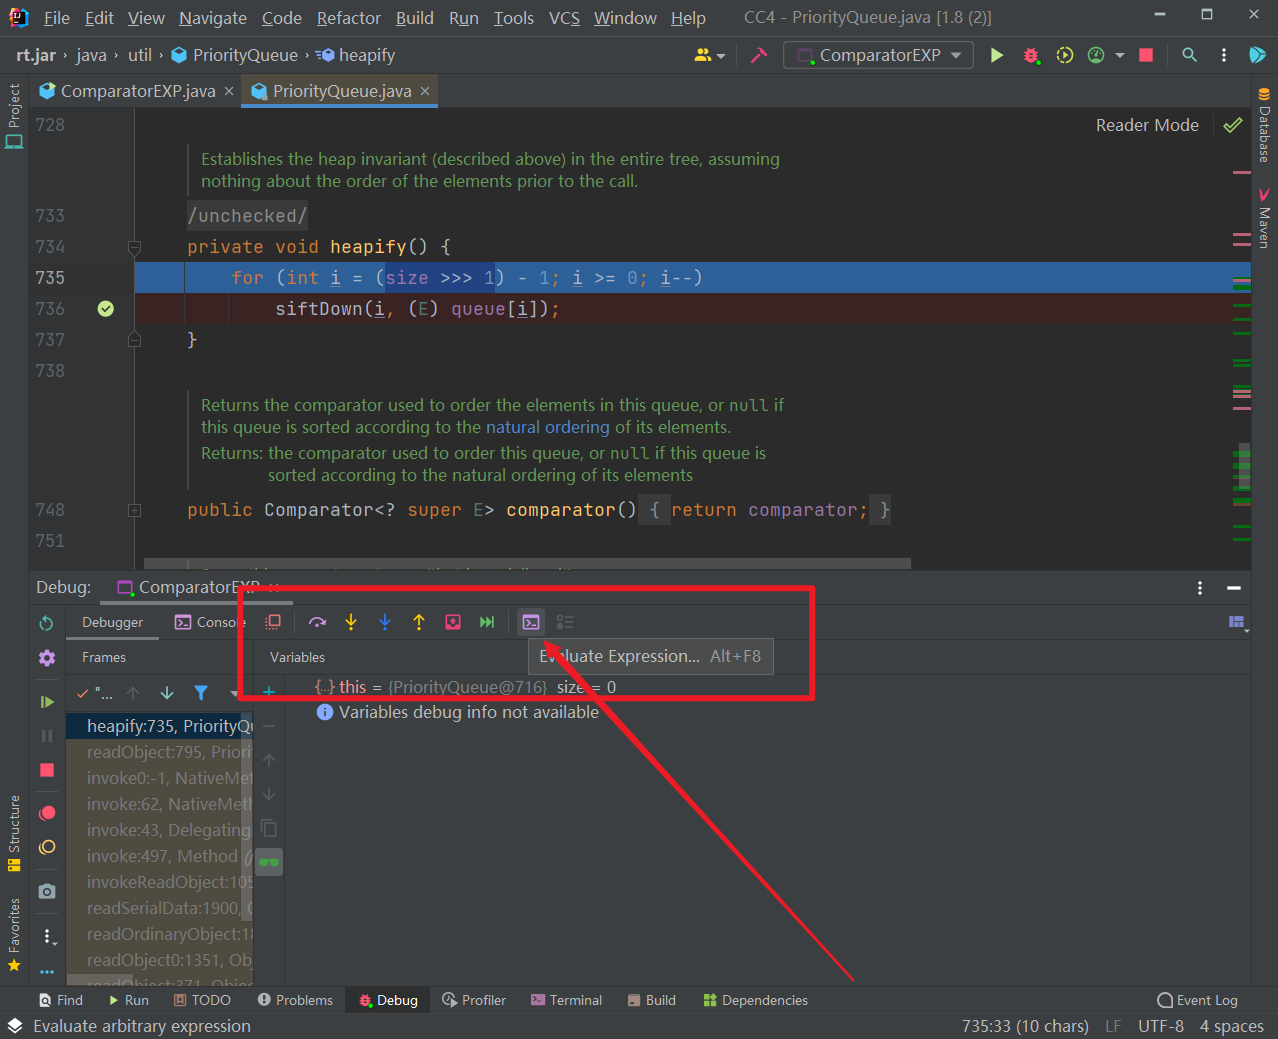Open Event Log from status bar
The image size is (1278, 1039).
point(1197,1000)
